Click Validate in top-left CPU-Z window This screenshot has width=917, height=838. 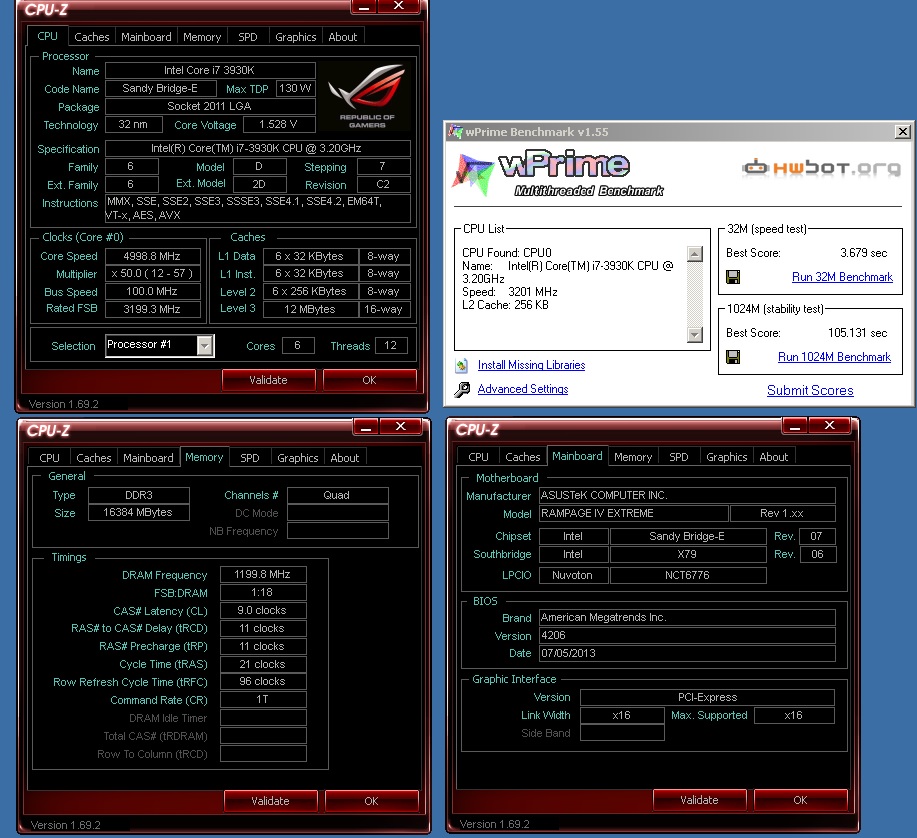pos(268,380)
